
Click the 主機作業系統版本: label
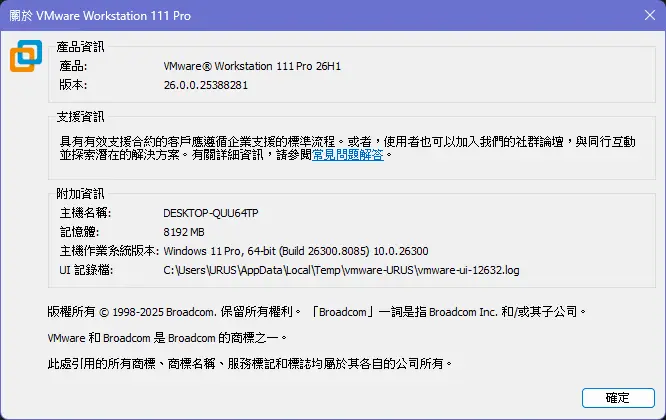[x=109, y=251]
